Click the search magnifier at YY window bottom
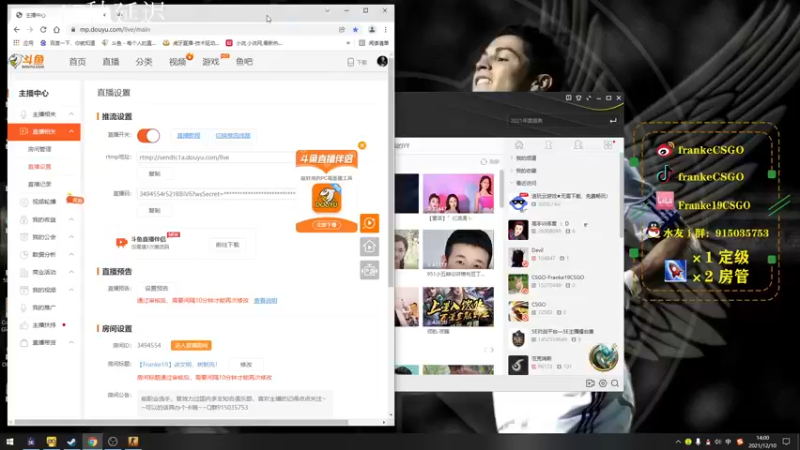Image resolution: width=800 pixels, height=450 pixels. coord(615,383)
